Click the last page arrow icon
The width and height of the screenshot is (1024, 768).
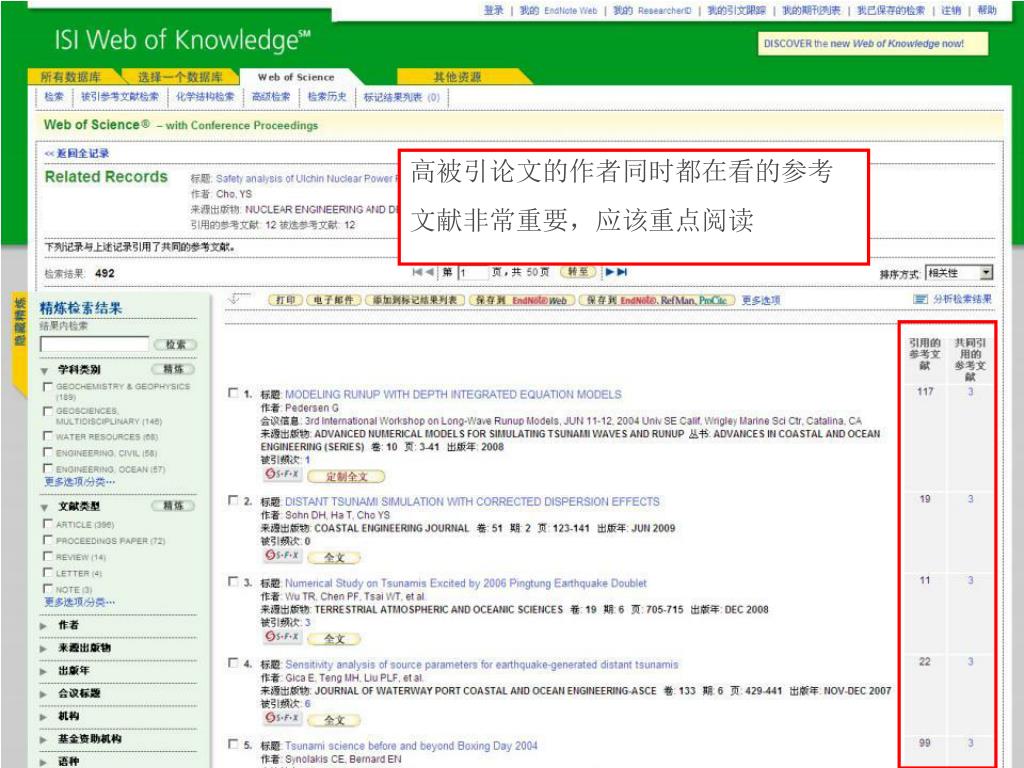click(x=622, y=272)
